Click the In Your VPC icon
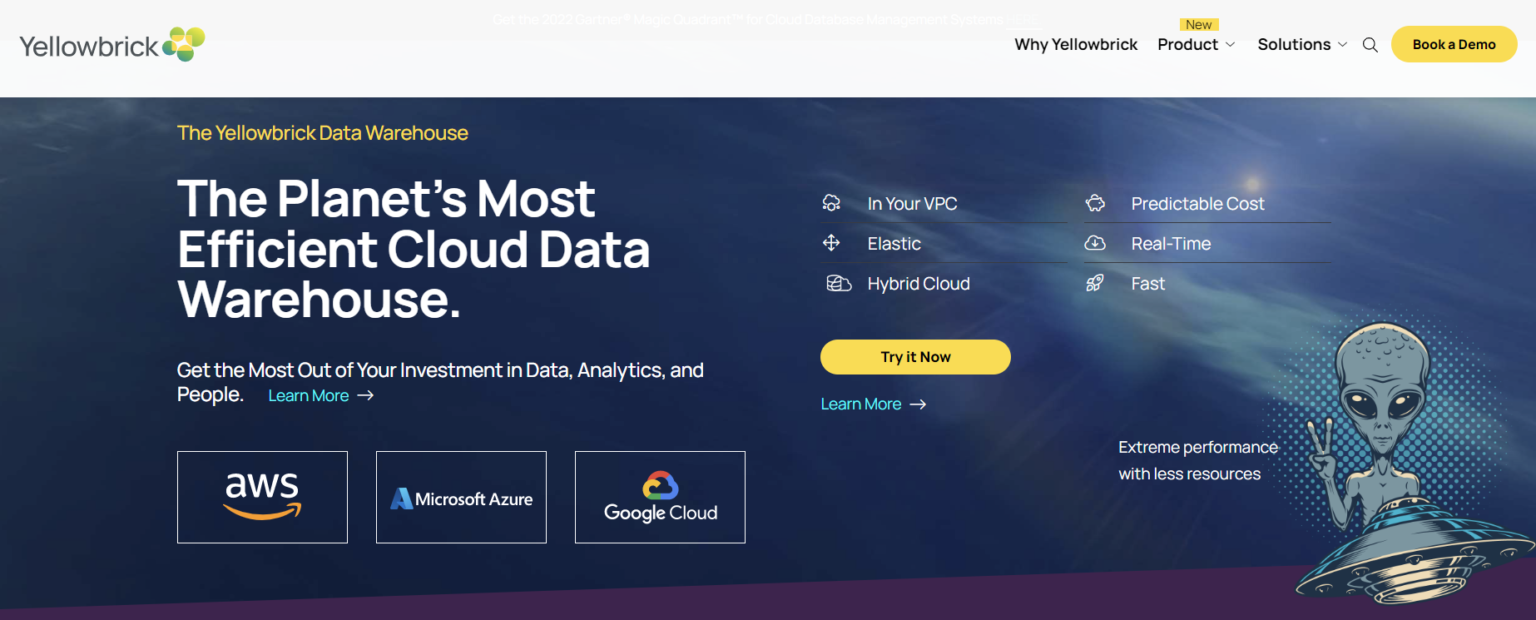Image resolution: width=1536 pixels, height=620 pixels. tap(831, 203)
